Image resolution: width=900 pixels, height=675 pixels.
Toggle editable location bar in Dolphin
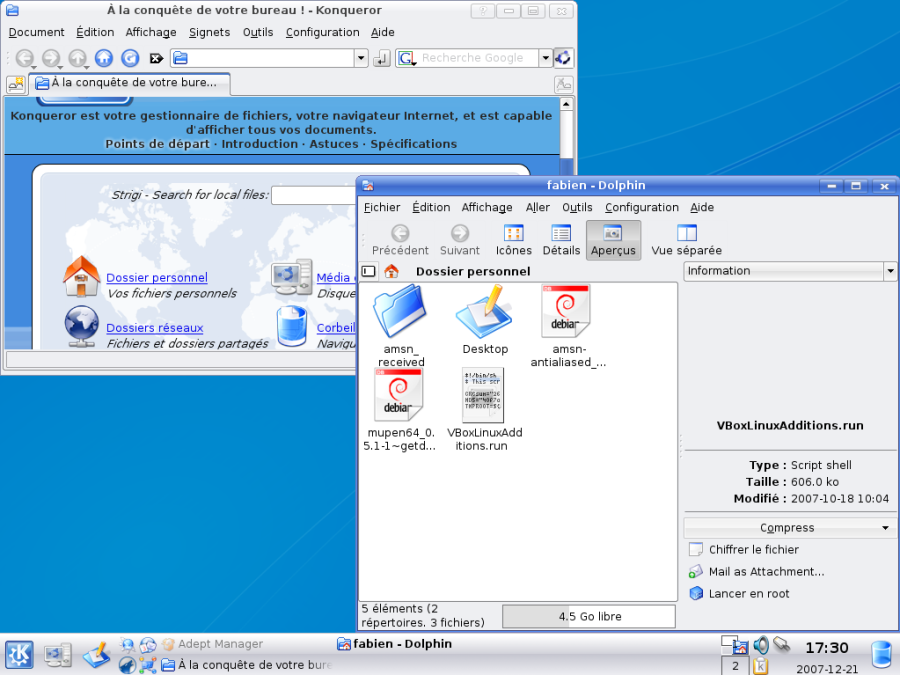(x=369, y=271)
